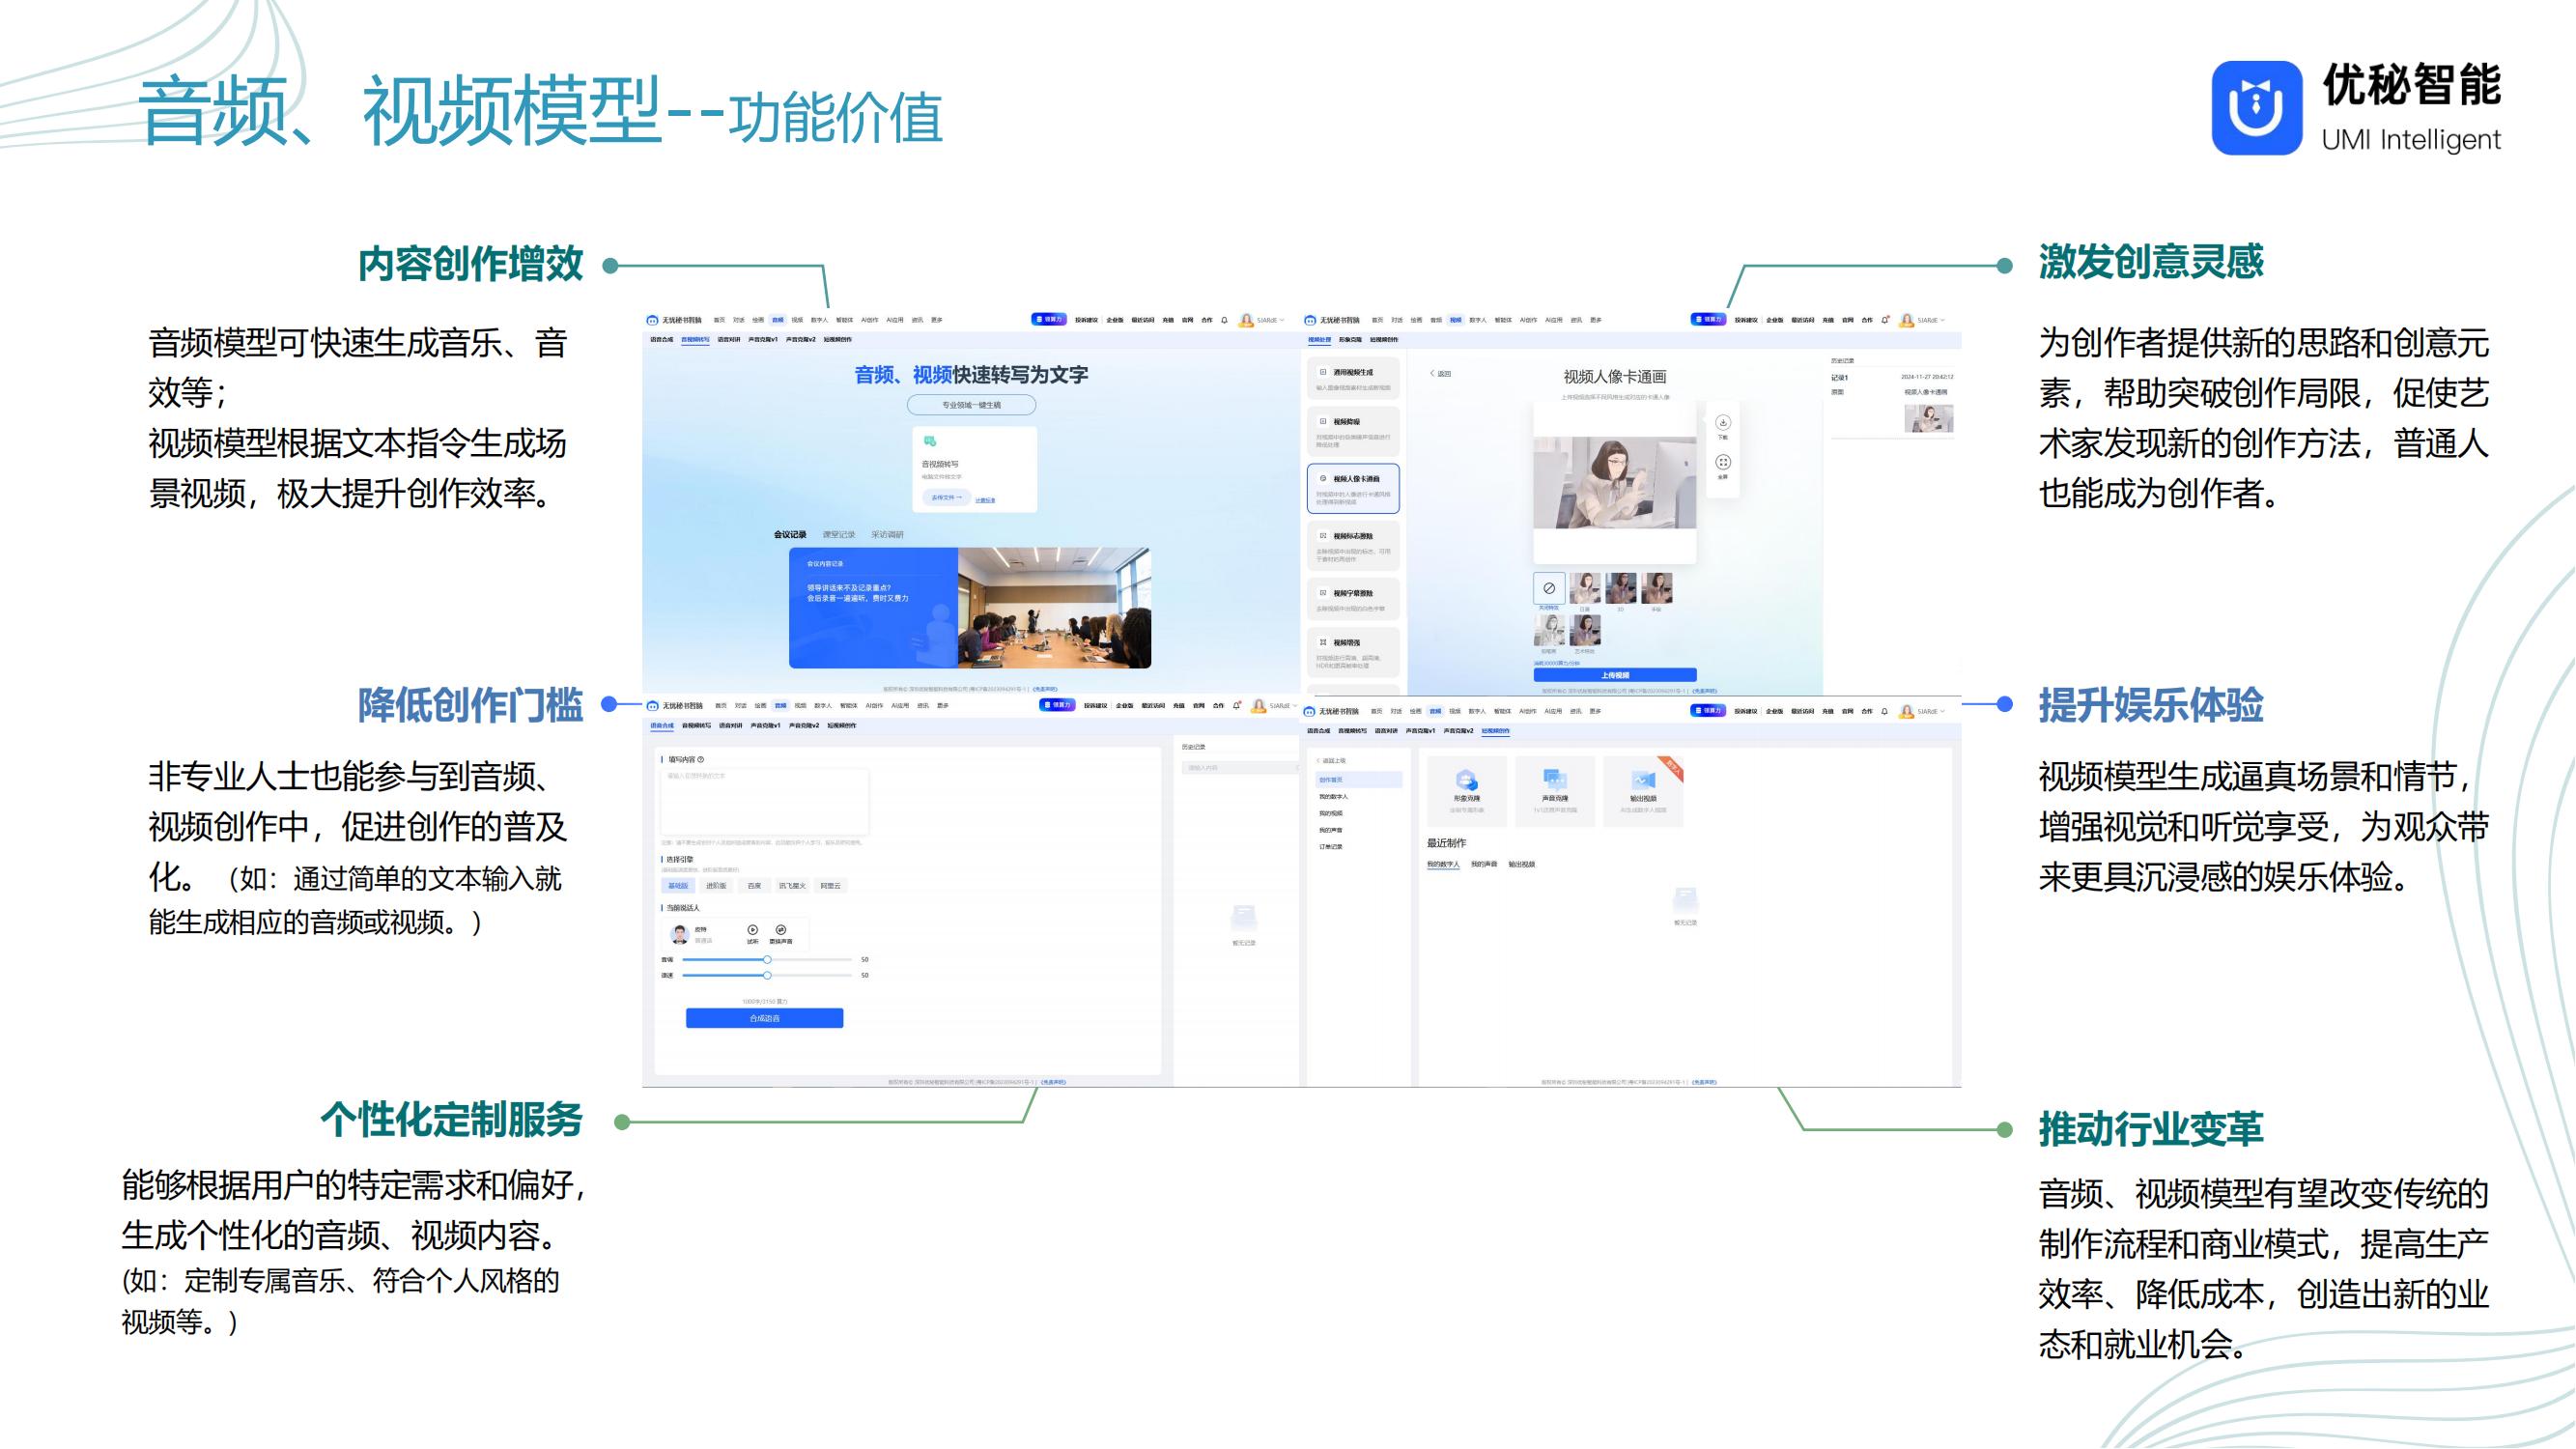Viewport: 2576px width, 1449px height.
Task: Select the 形象克隆 card icon in 短视频创作
Action: point(1466,781)
